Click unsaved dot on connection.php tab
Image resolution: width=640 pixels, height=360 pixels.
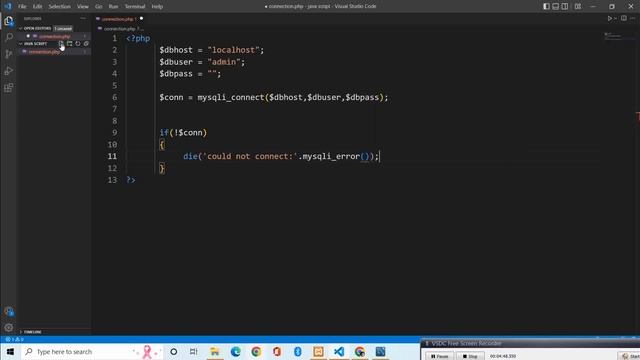[141, 18]
